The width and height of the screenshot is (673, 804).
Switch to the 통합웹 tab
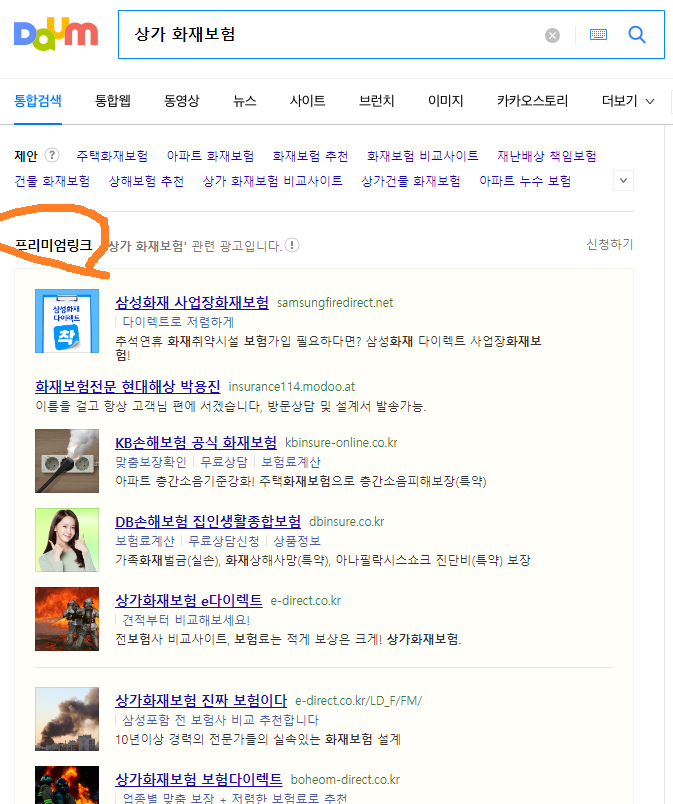113,100
